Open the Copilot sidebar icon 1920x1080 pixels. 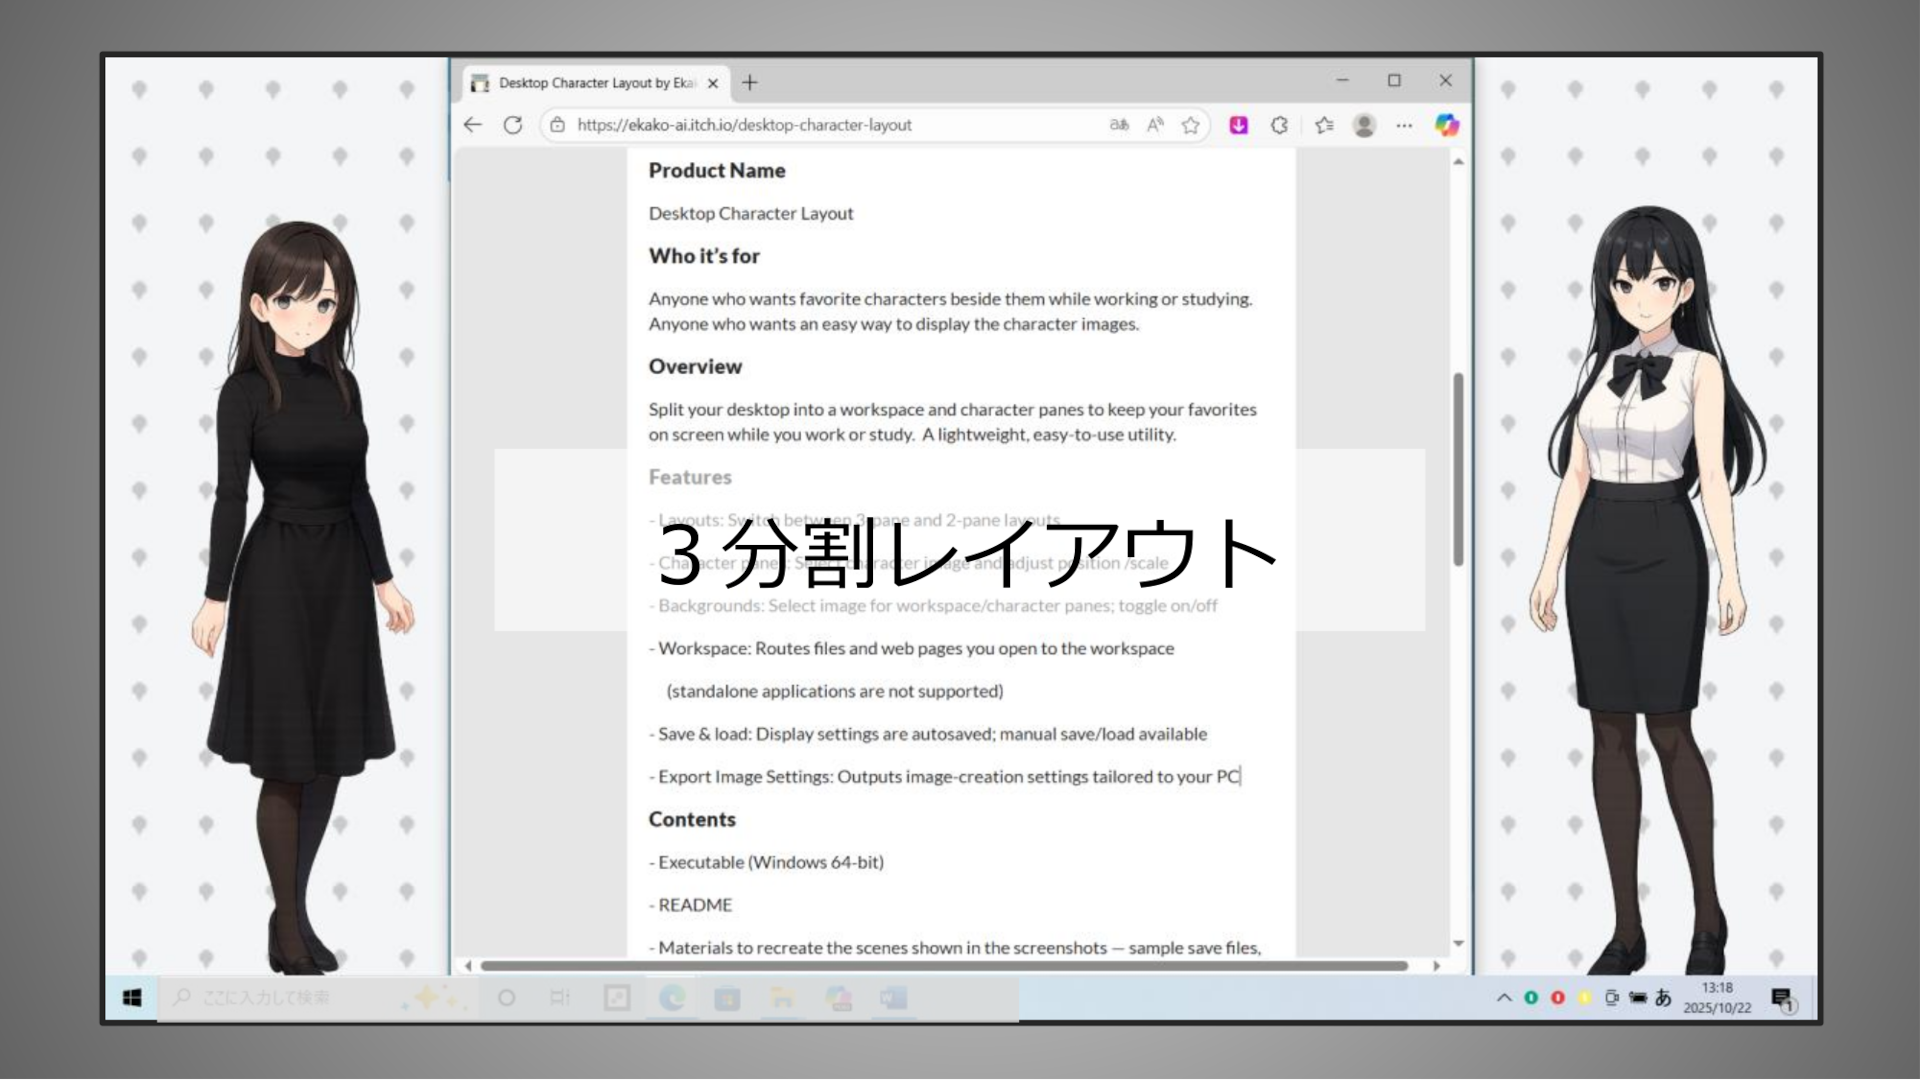1446,125
